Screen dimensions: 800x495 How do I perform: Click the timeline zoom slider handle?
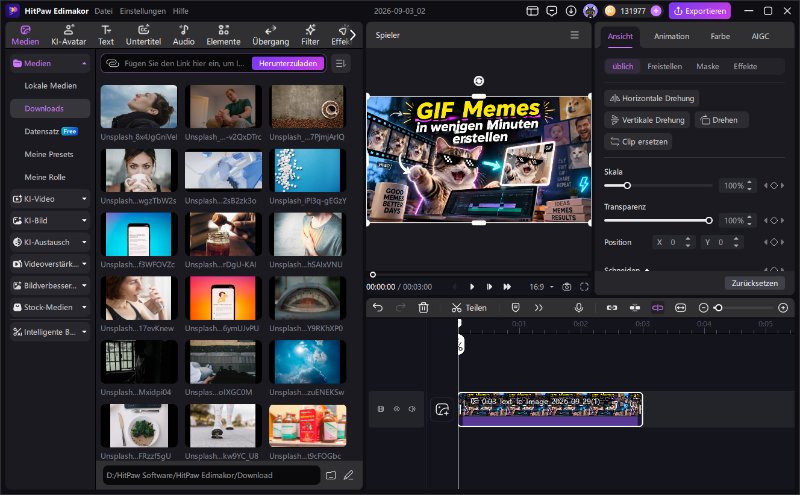coord(718,307)
